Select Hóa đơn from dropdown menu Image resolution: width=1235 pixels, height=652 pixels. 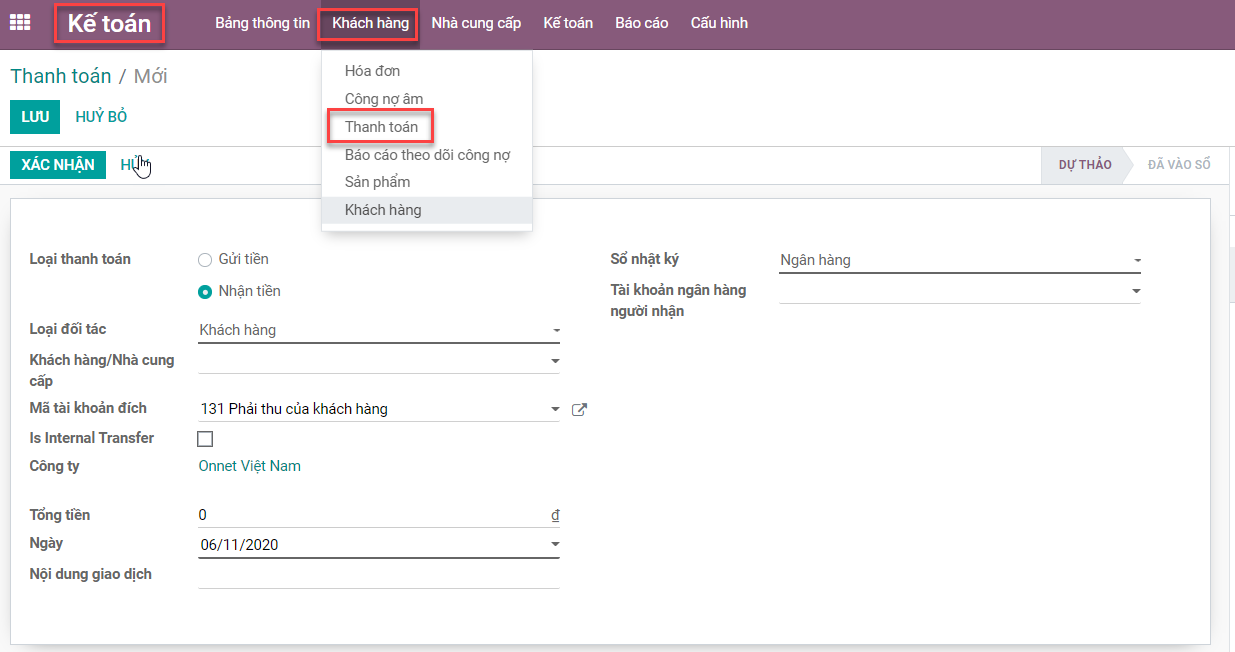coord(372,71)
